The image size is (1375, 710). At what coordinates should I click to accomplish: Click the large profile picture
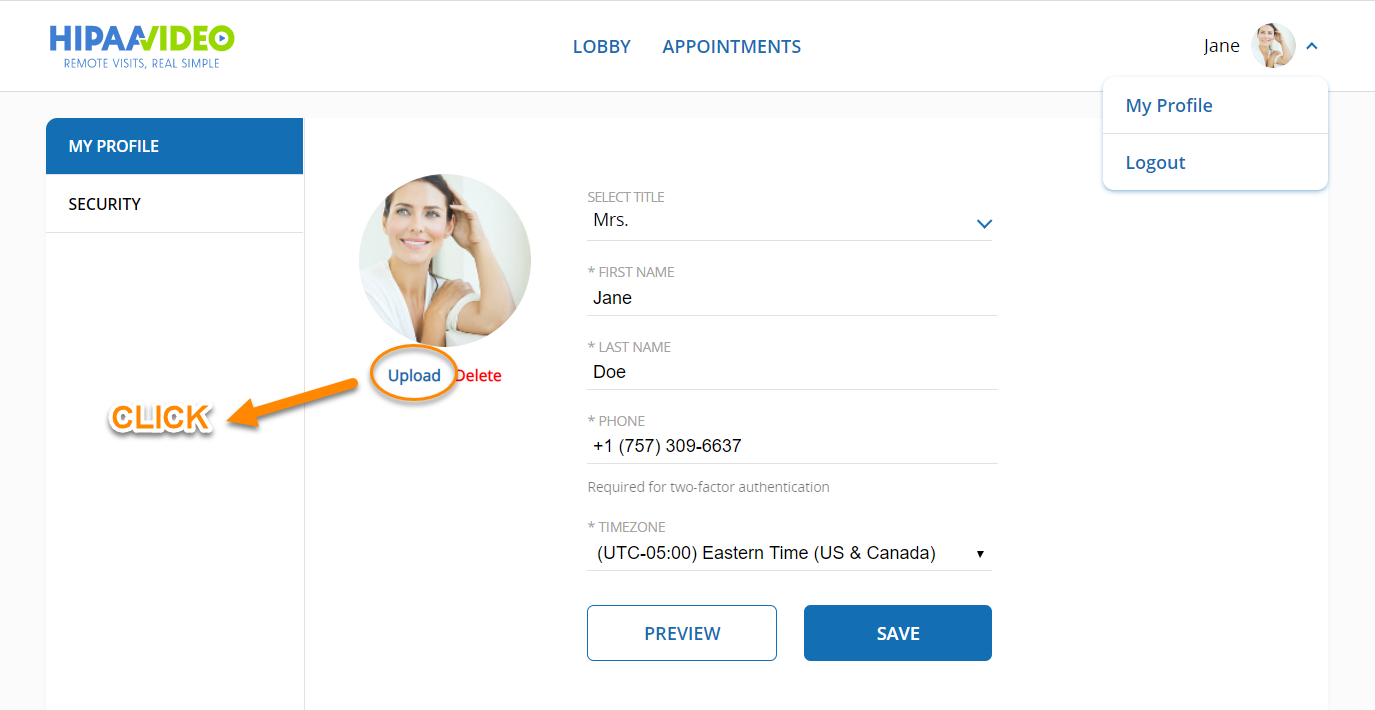coord(445,260)
